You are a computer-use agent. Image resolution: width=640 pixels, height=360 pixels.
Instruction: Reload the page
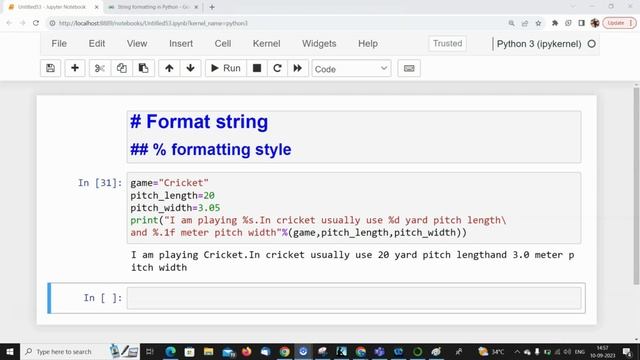(x=36, y=23)
